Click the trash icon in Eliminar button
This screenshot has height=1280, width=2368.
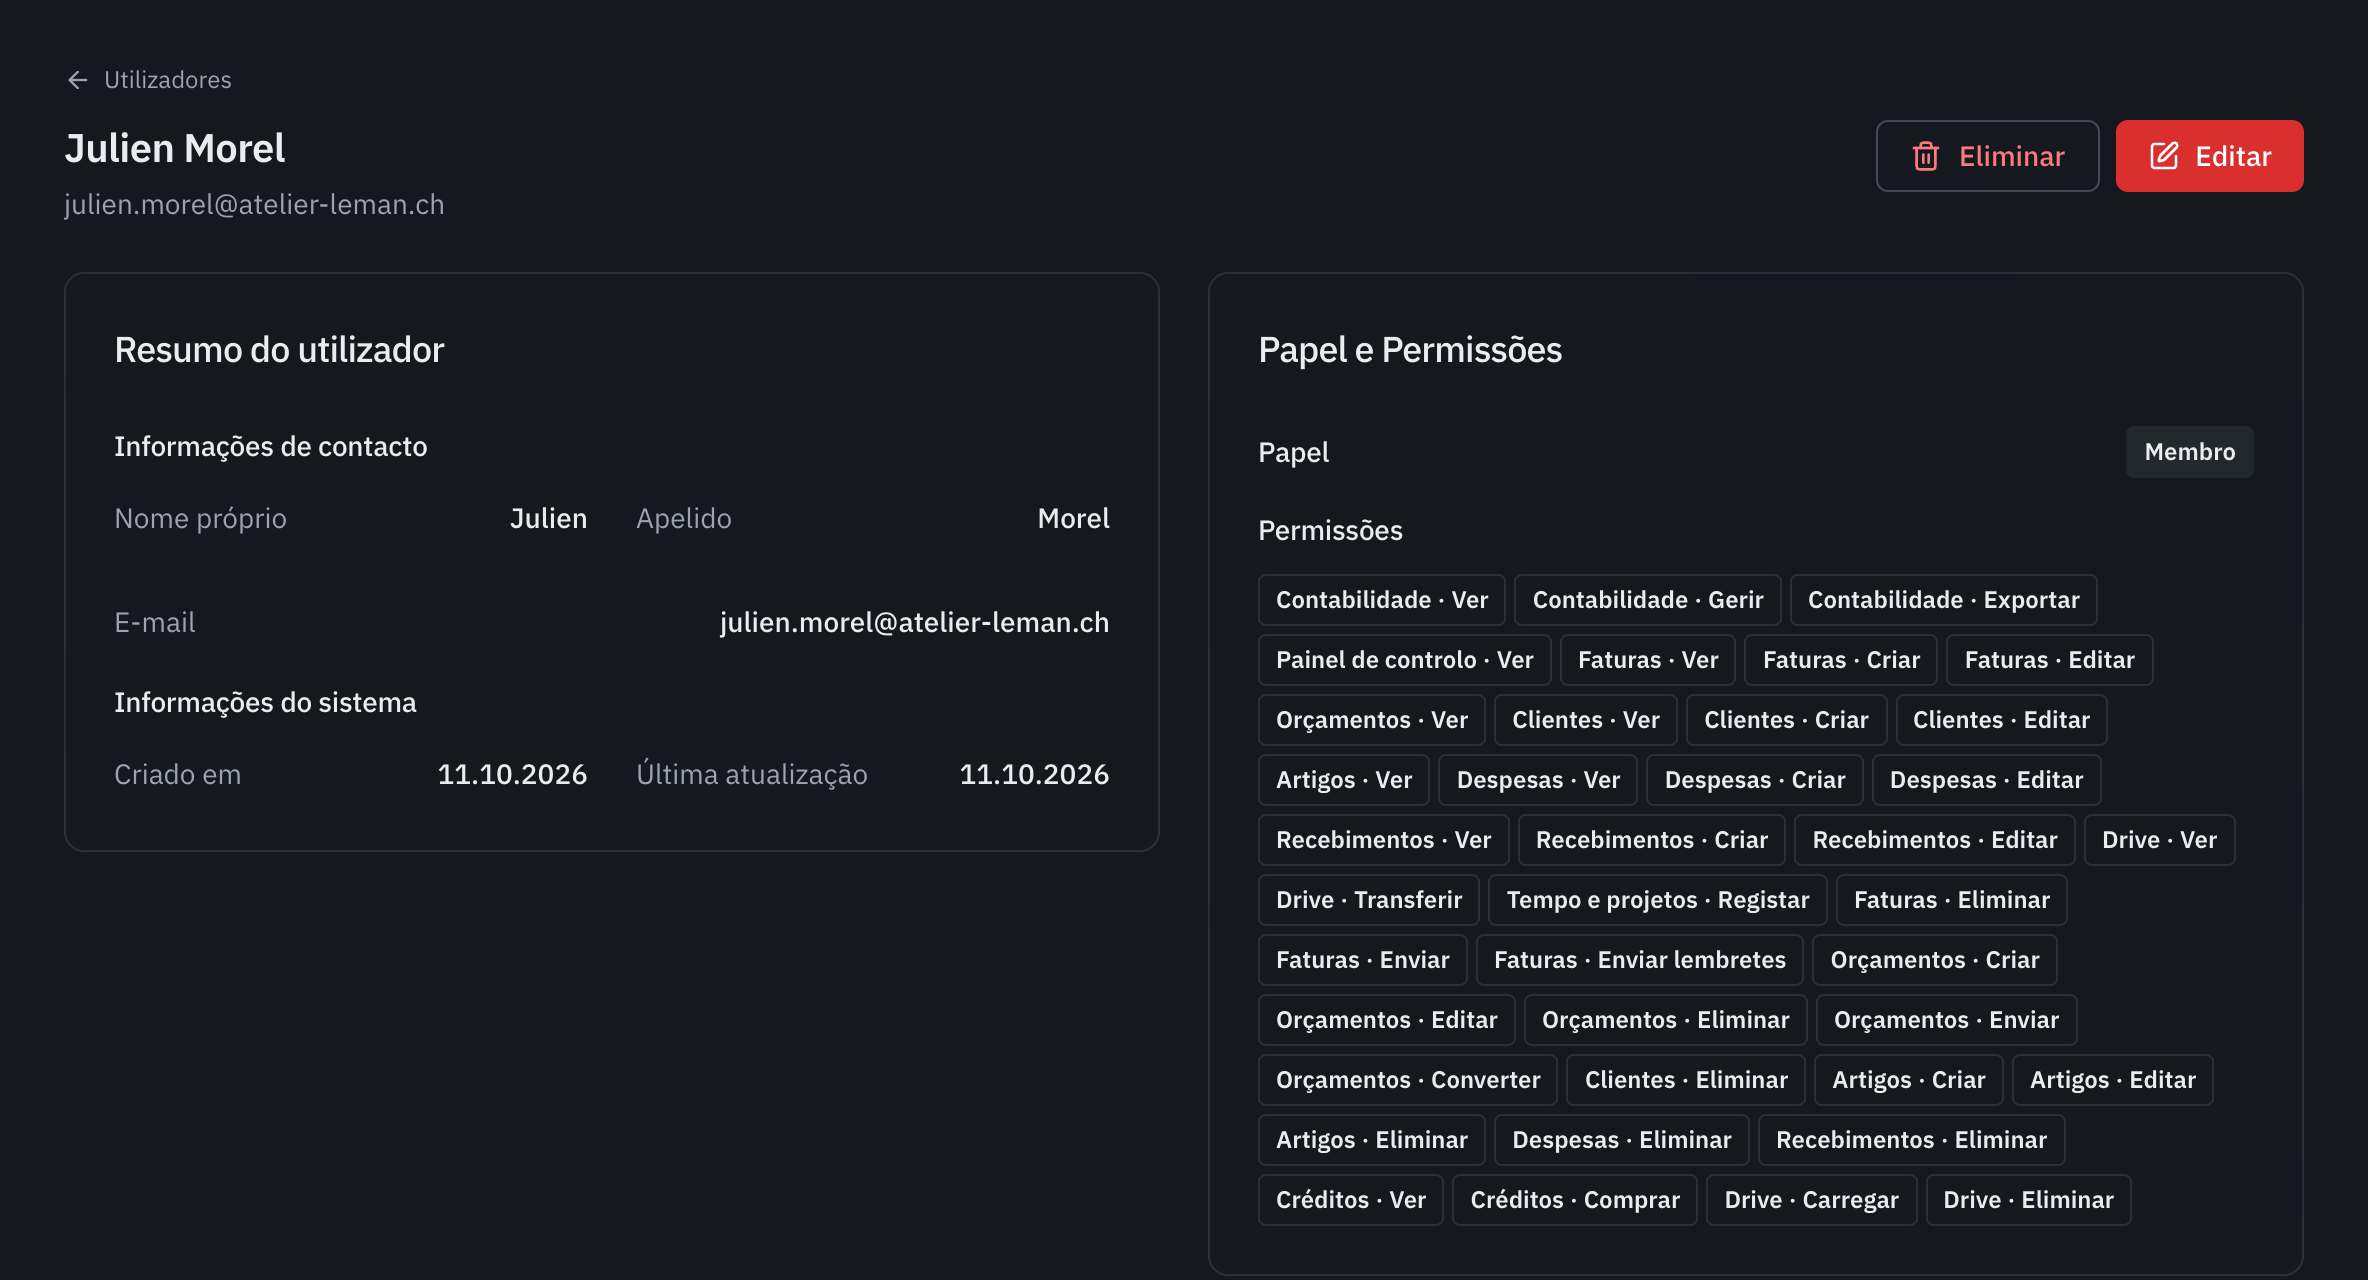coord(1926,156)
